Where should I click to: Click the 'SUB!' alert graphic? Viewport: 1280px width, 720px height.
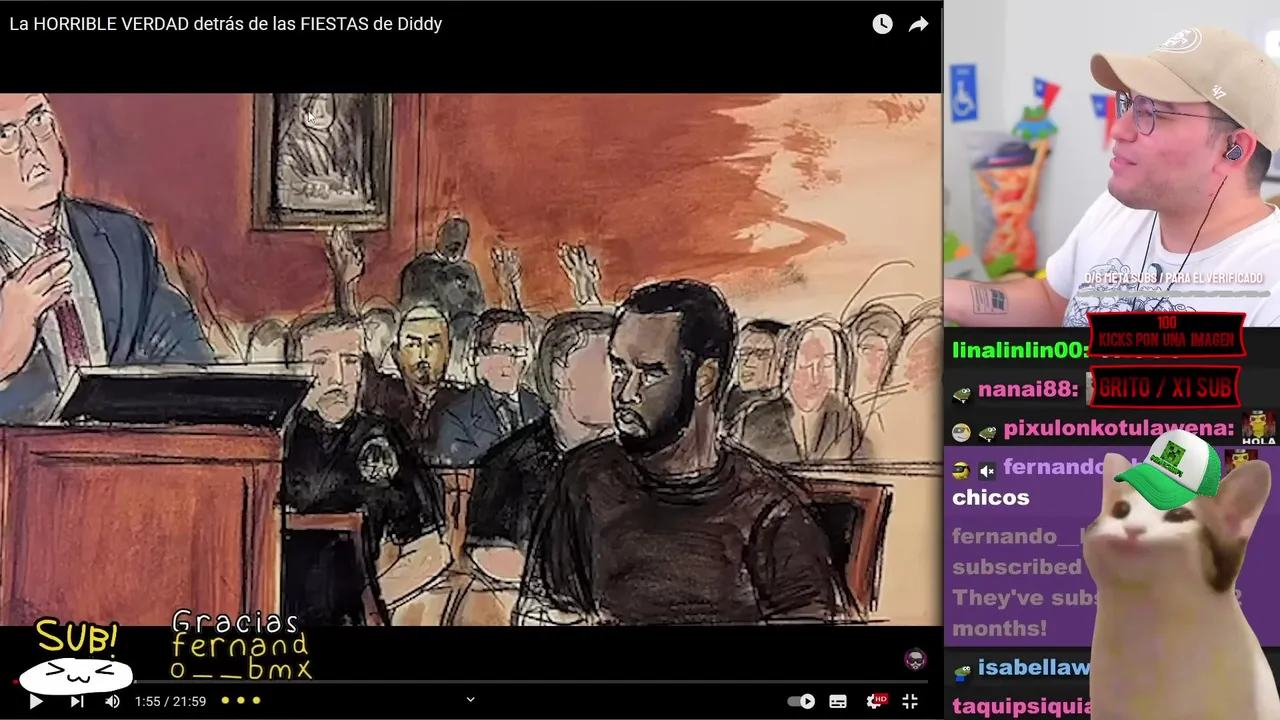pos(77,655)
